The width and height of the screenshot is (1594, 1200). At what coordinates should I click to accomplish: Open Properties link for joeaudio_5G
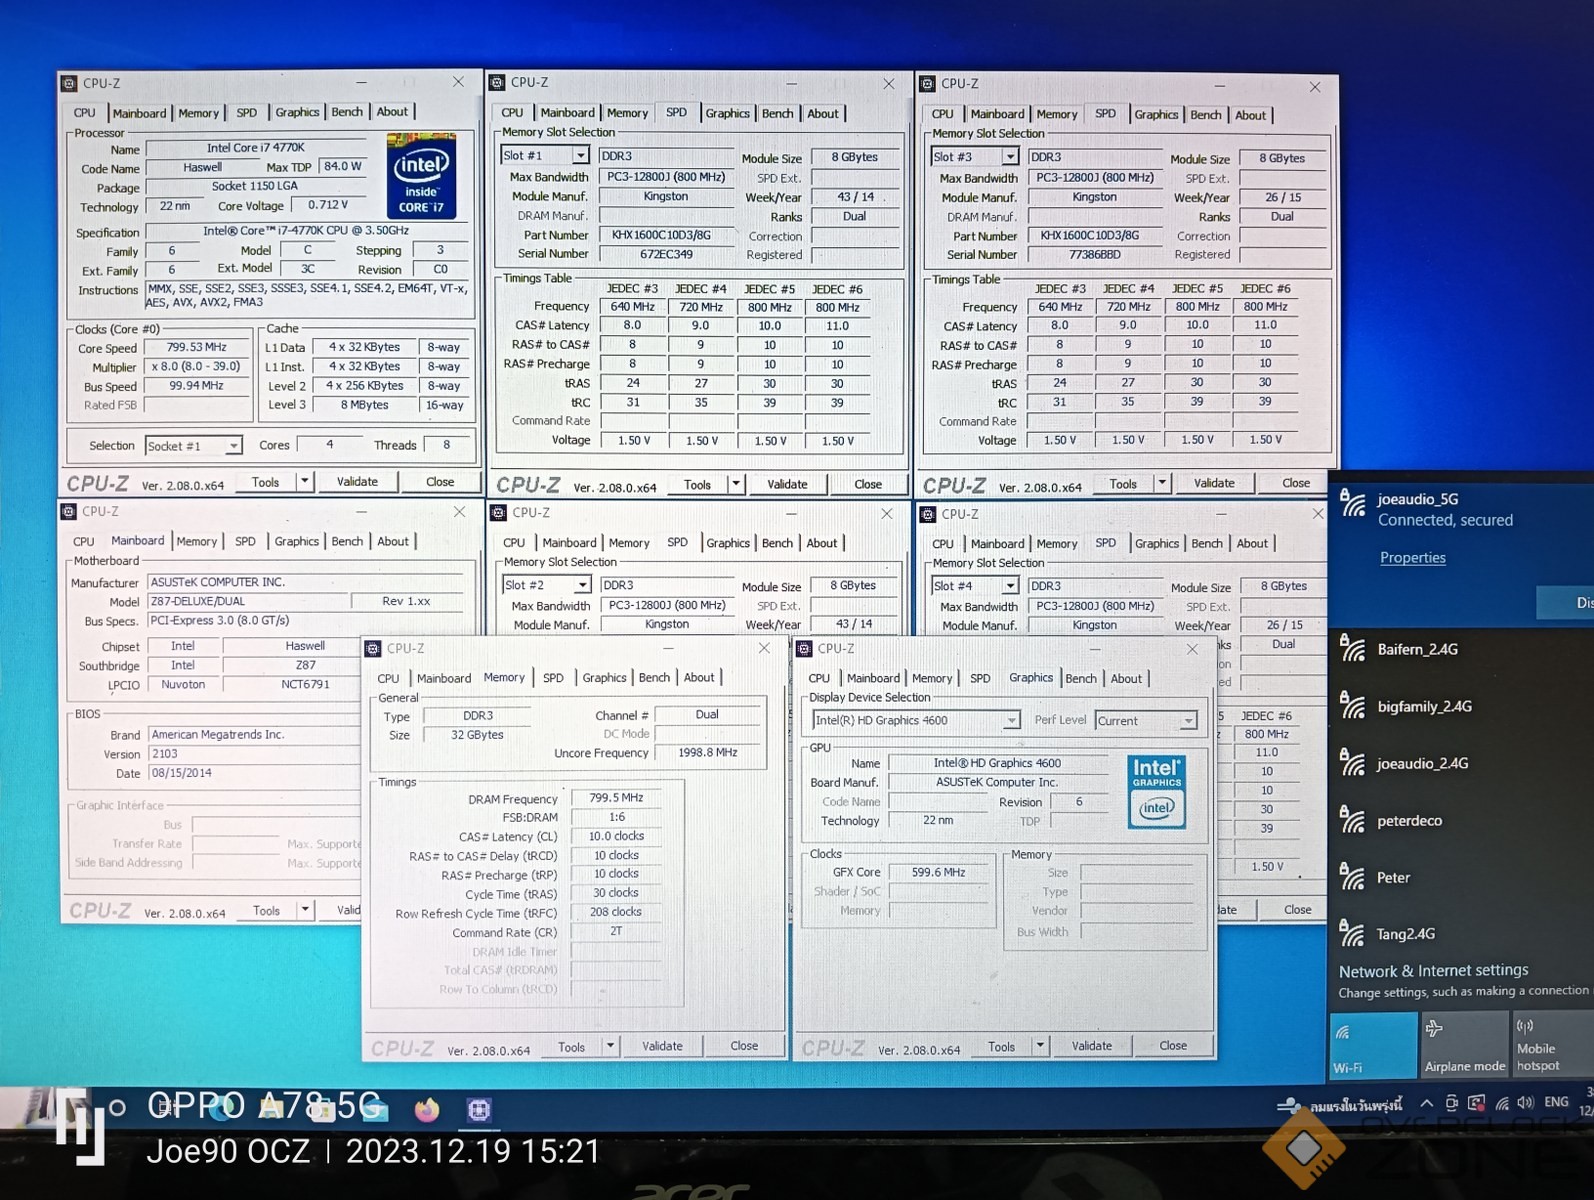click(1412, 558)
